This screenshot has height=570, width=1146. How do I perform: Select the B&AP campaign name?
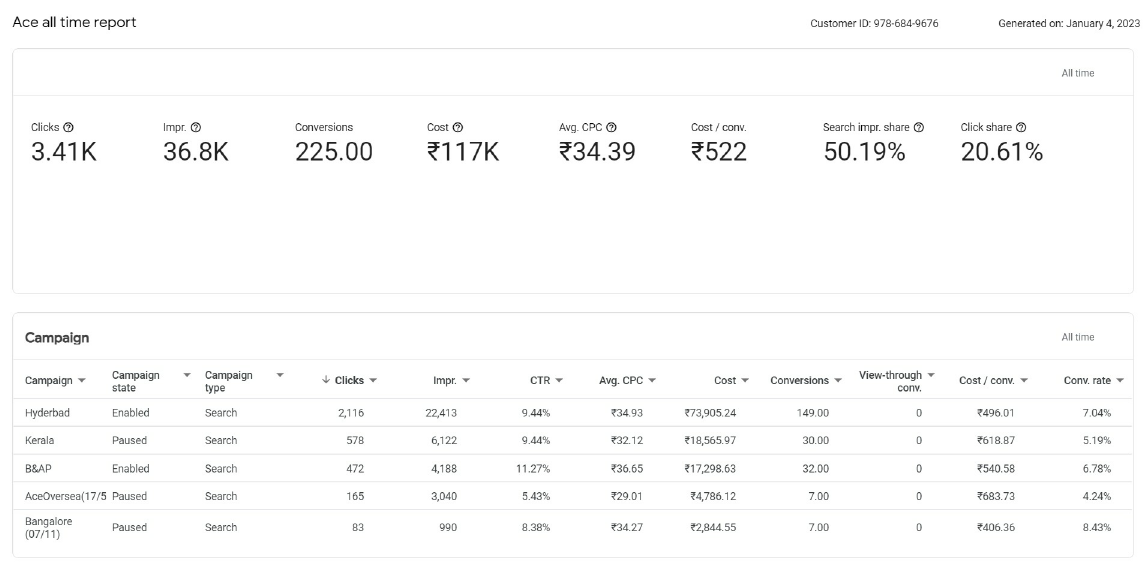click(39, 468)
